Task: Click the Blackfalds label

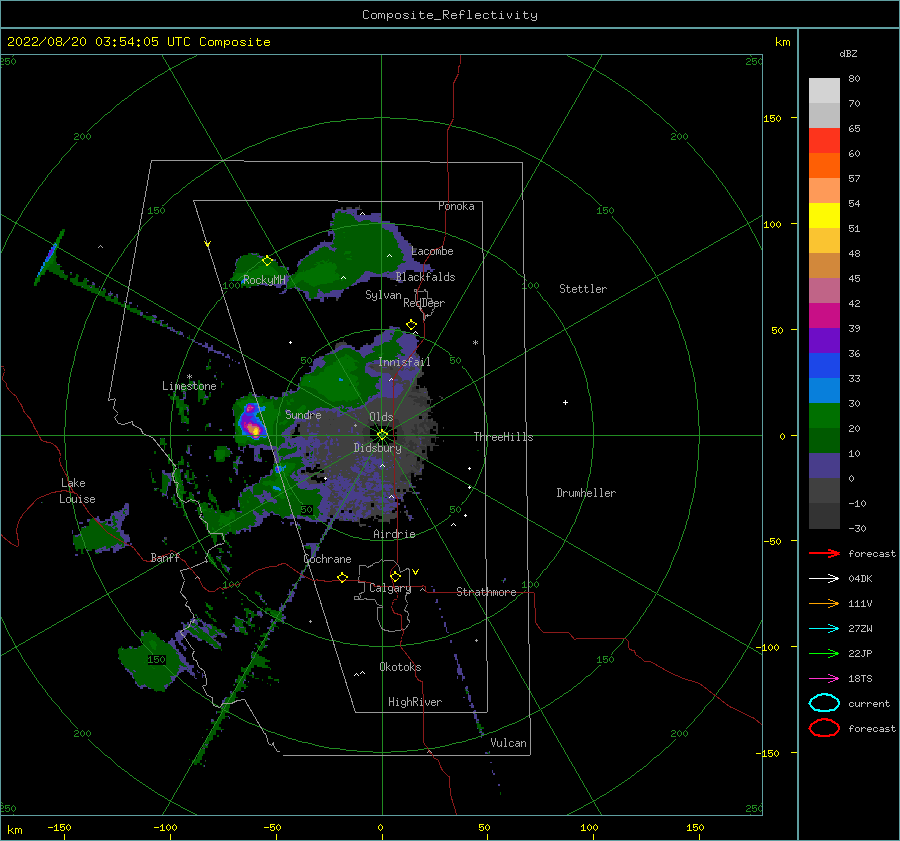Action: click(425, 277)
